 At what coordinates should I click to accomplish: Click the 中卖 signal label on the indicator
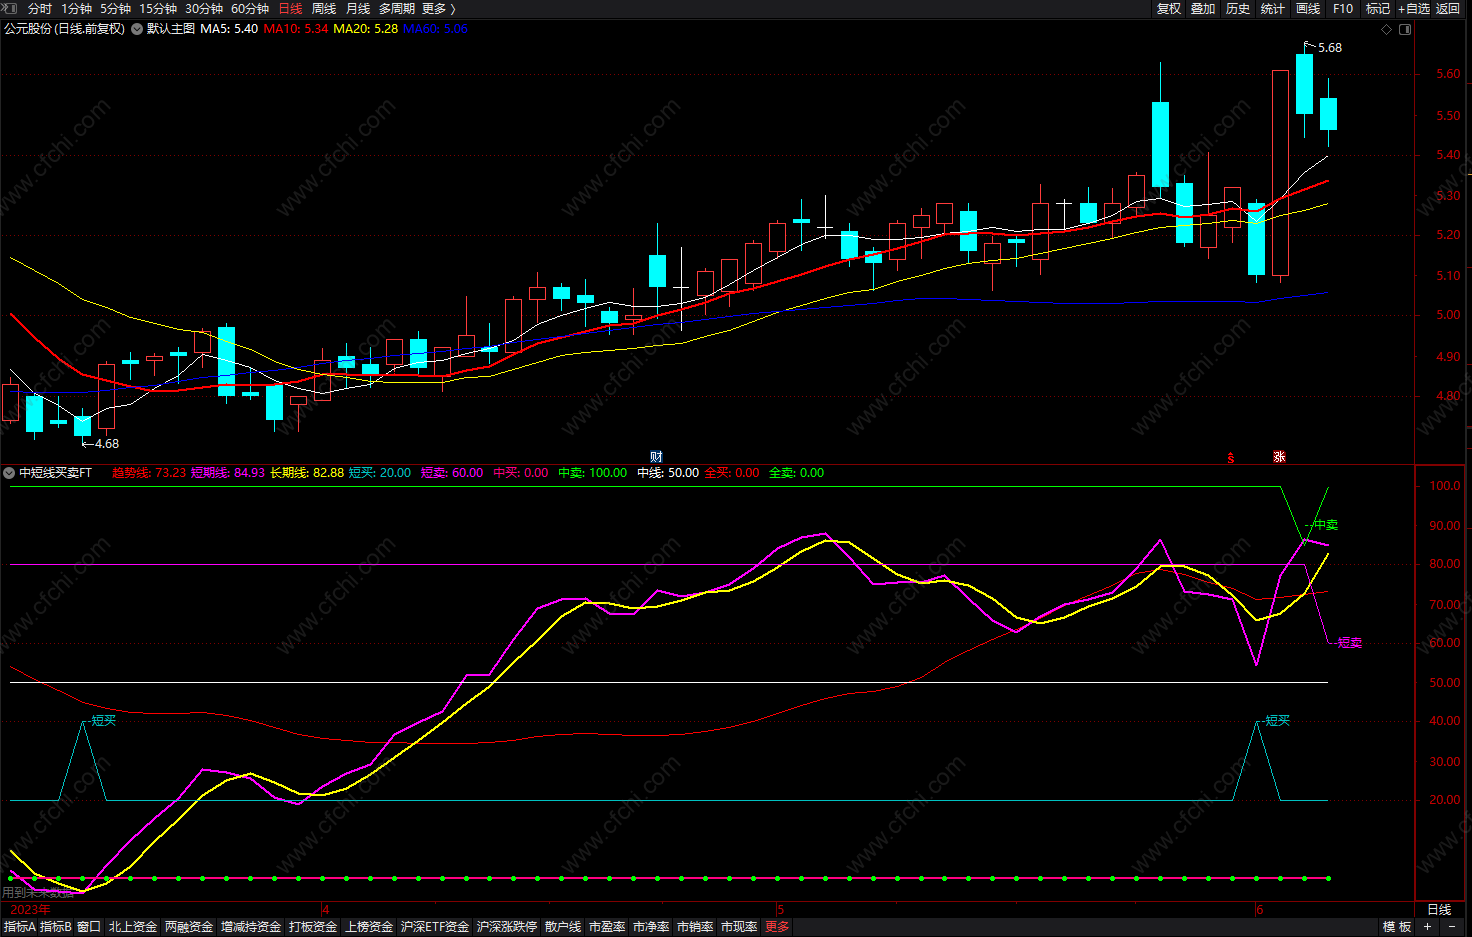pos(1326,525)
